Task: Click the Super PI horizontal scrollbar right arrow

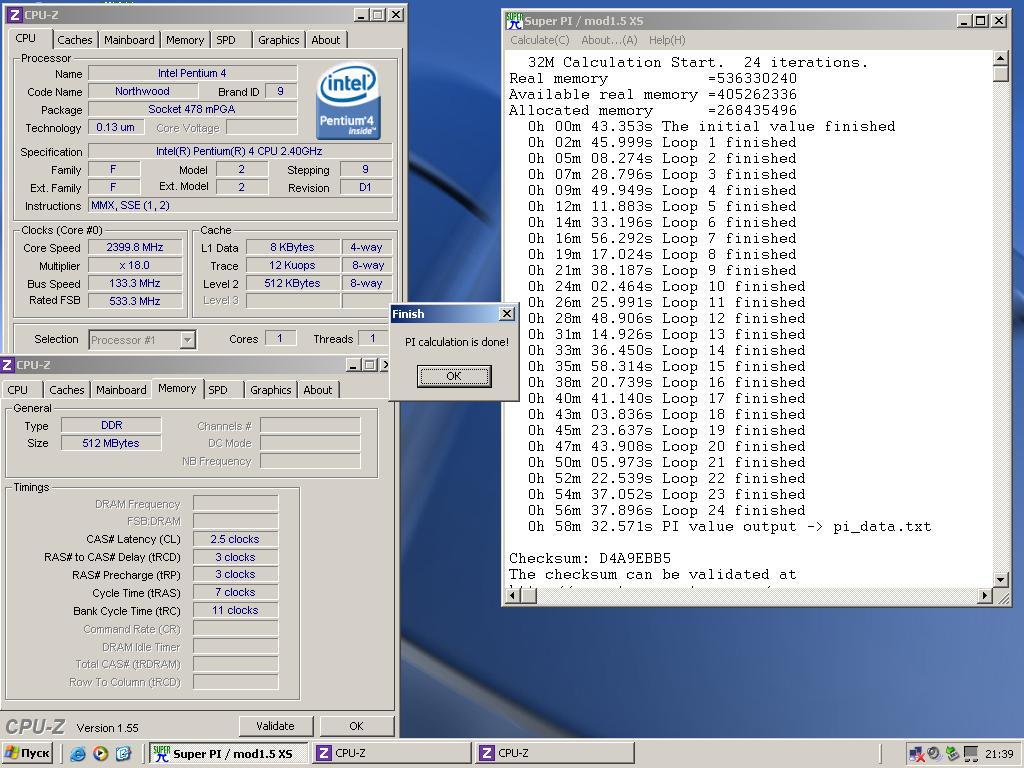Action: [985, 595]
